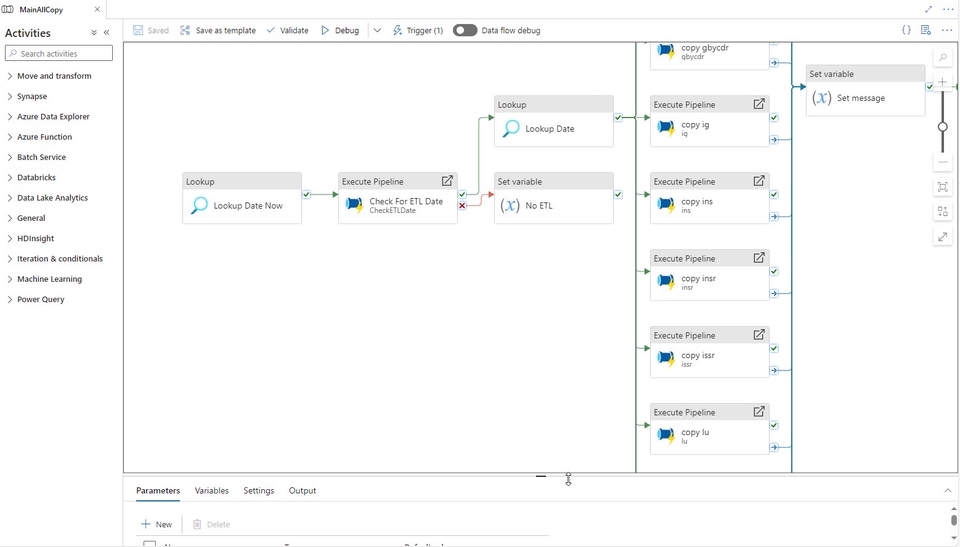Viewport: 960px width, 547px height.
Task: Collapse the bottom configuration panel chevron
Action: tap(948, 491)
